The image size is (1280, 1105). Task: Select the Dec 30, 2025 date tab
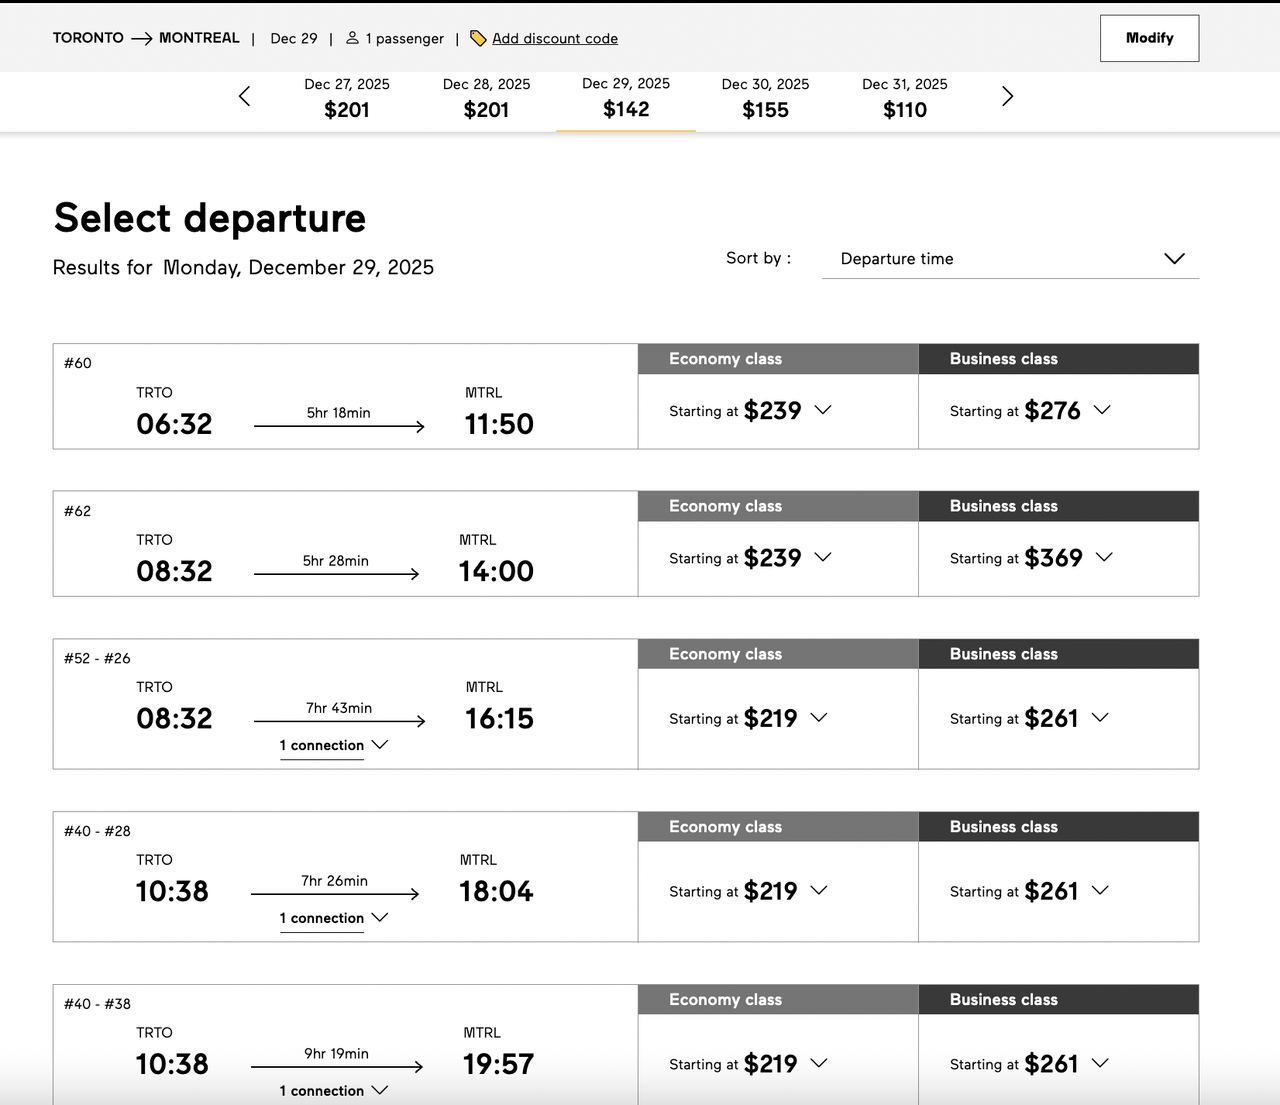coord(765,98)
